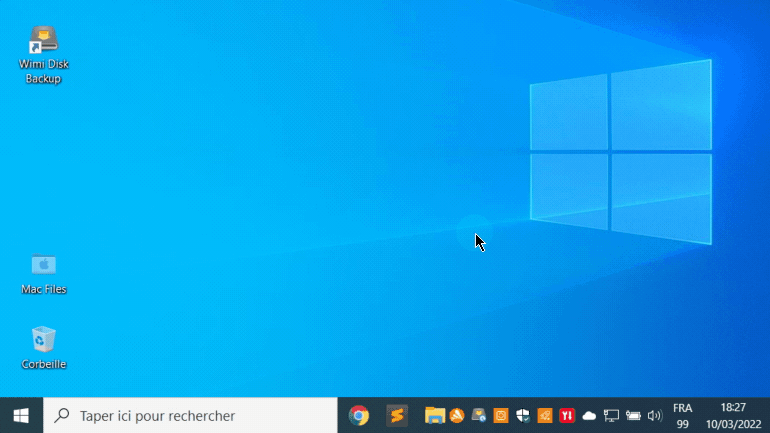This screenshot has height=433, width=770.
Task: Open the Wimi Disk Backup desktop shortcut
Action: pyautogui.click(x=43, y=54)
